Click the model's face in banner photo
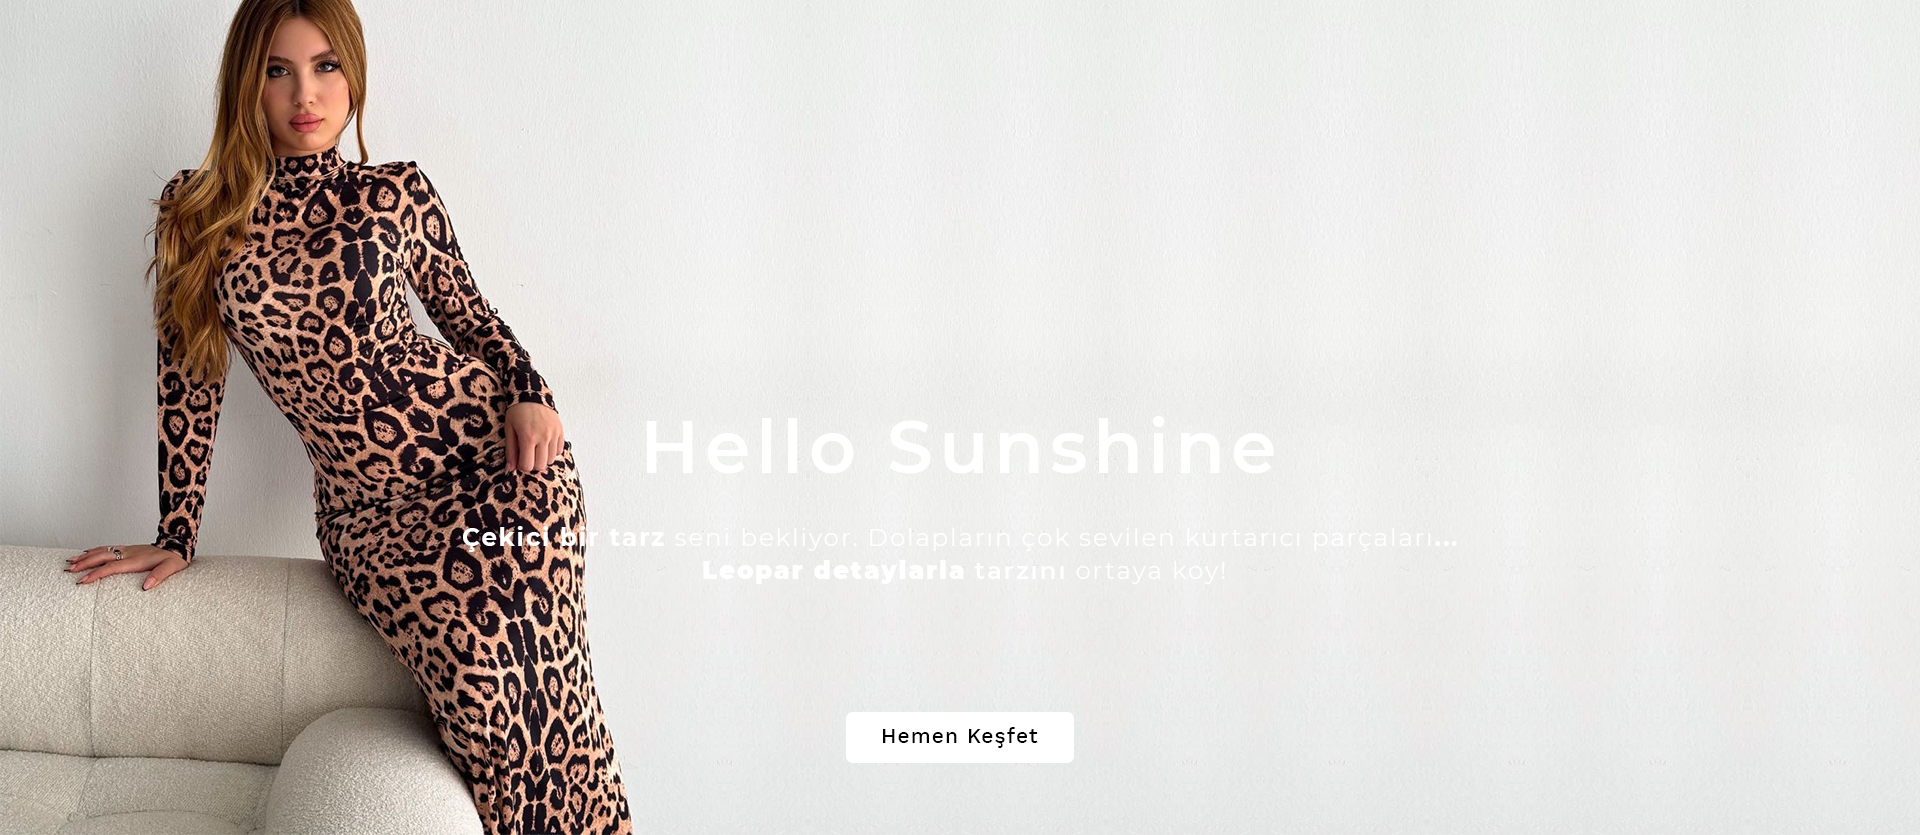 tap(305, 75)
